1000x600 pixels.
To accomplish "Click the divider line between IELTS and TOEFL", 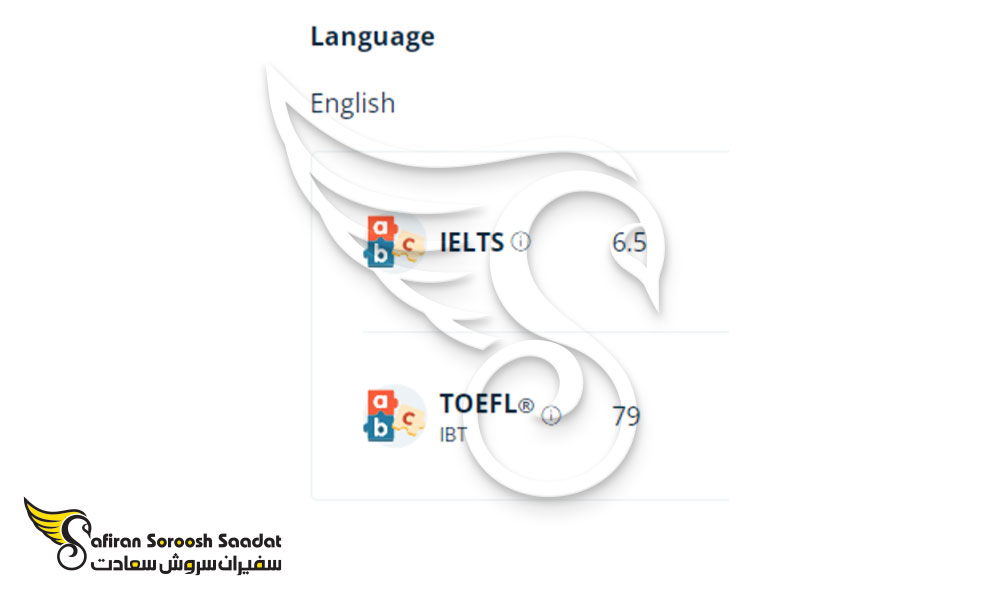I will [x=546, y=332].
